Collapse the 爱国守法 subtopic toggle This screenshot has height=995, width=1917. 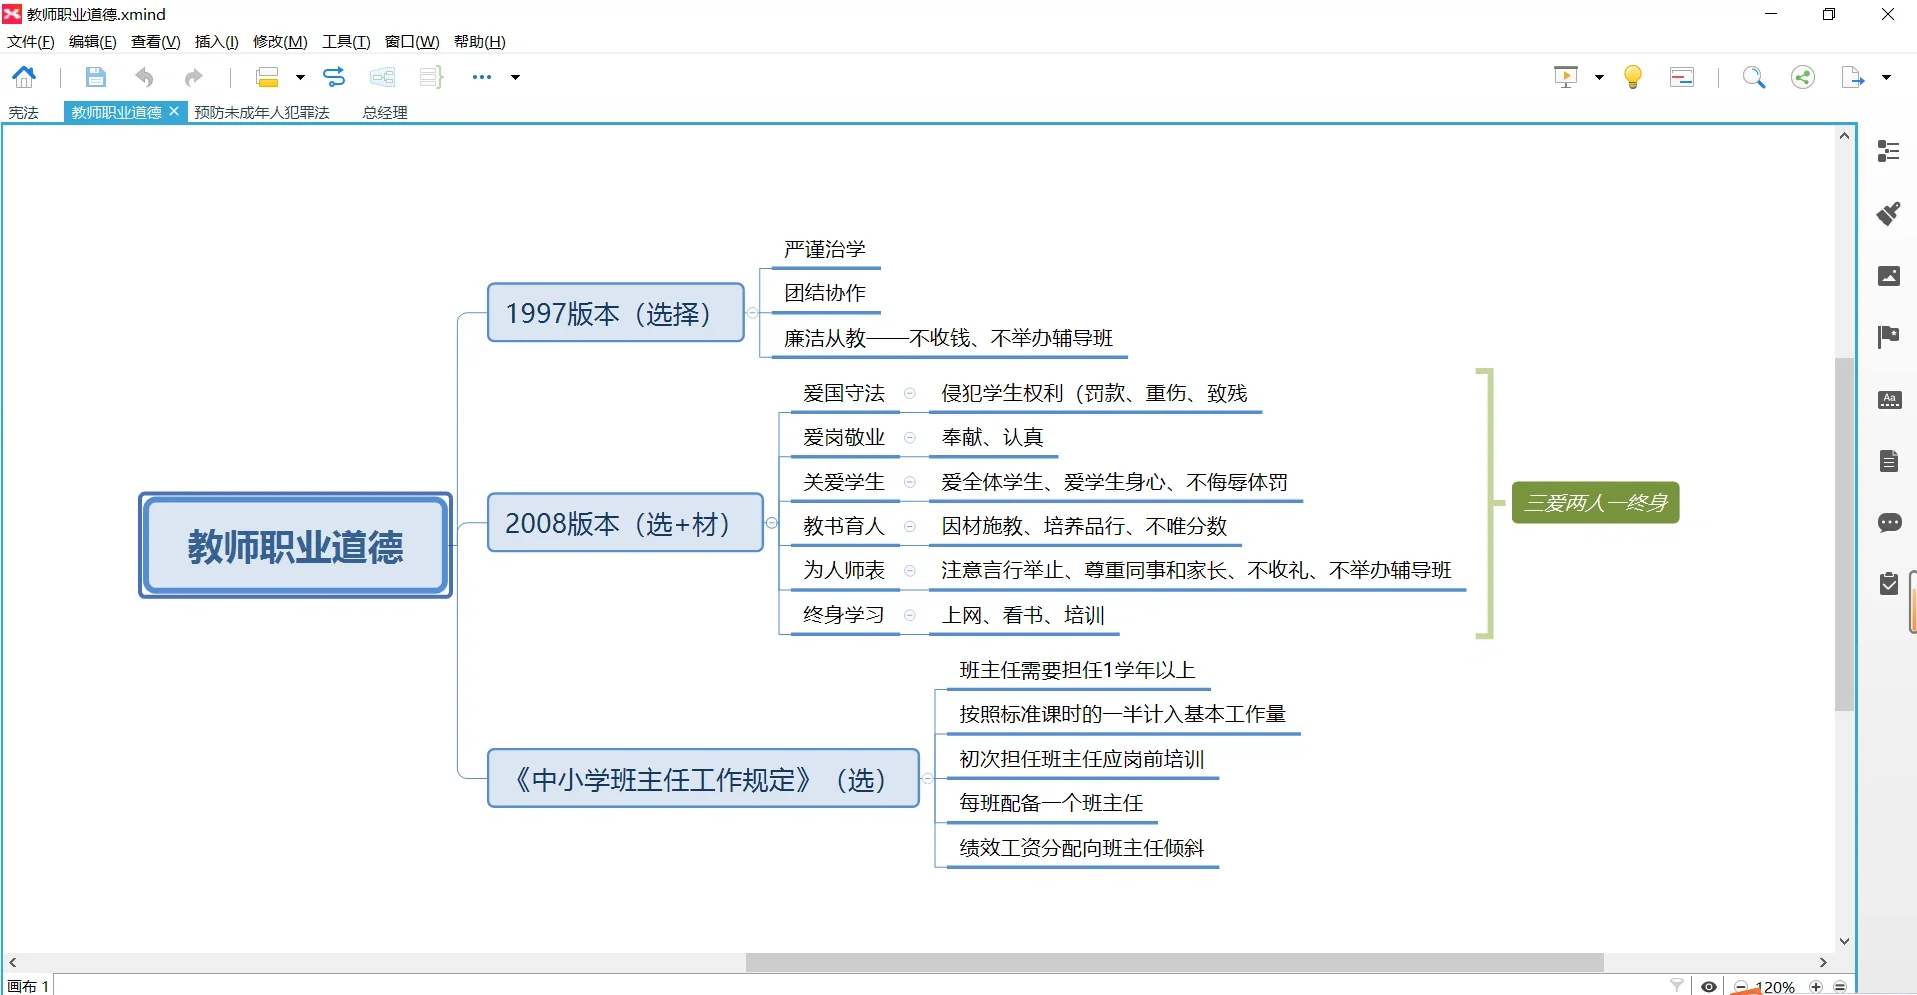910,393
